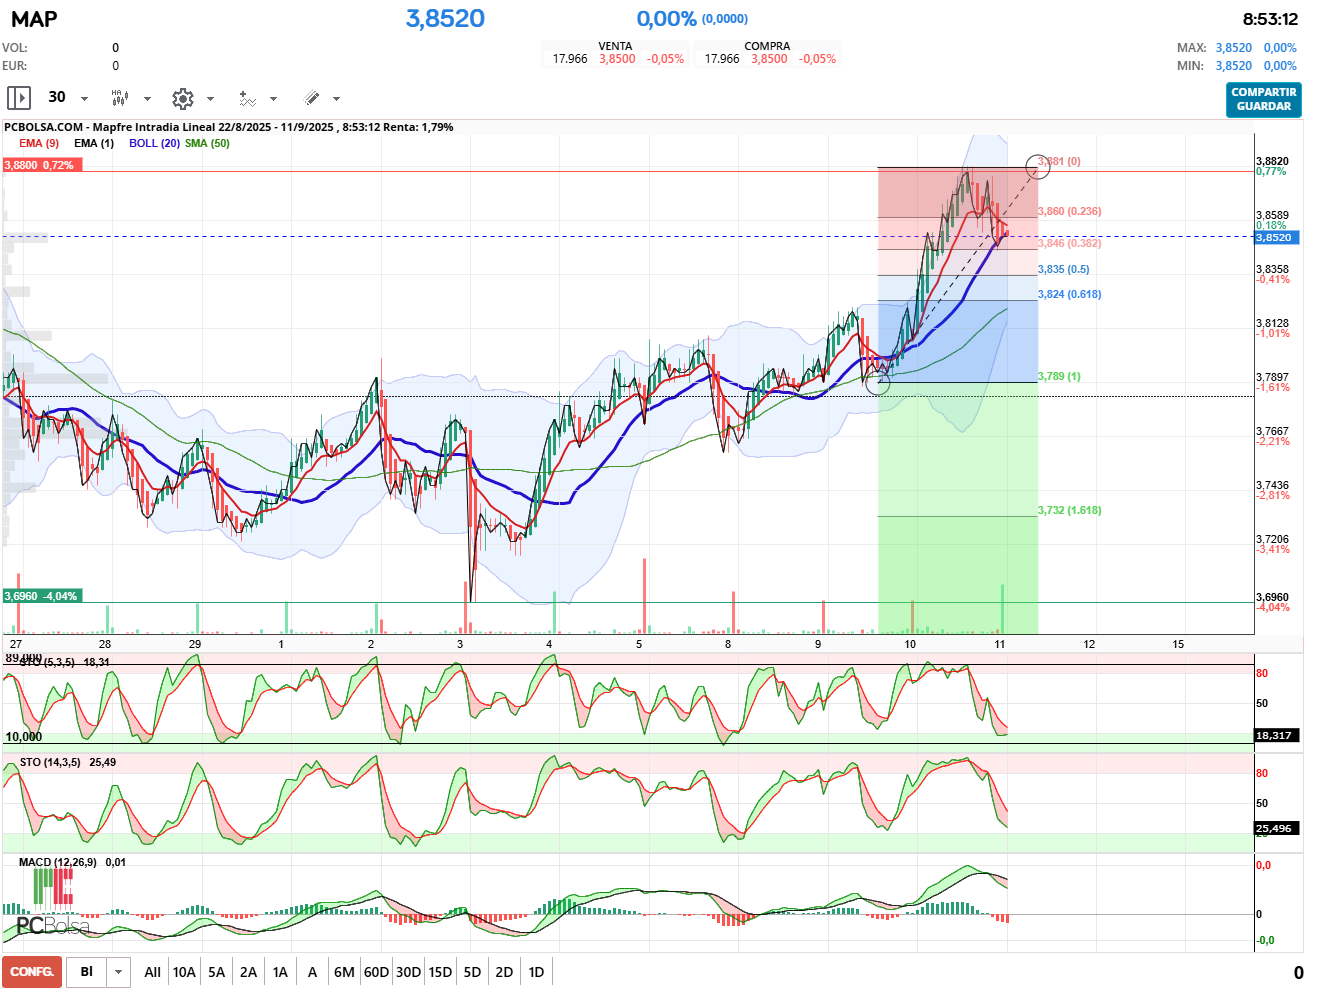This screenshot has width=1317, height=993.
Task: Click the MAP ticker symbol
Action: 34,19
